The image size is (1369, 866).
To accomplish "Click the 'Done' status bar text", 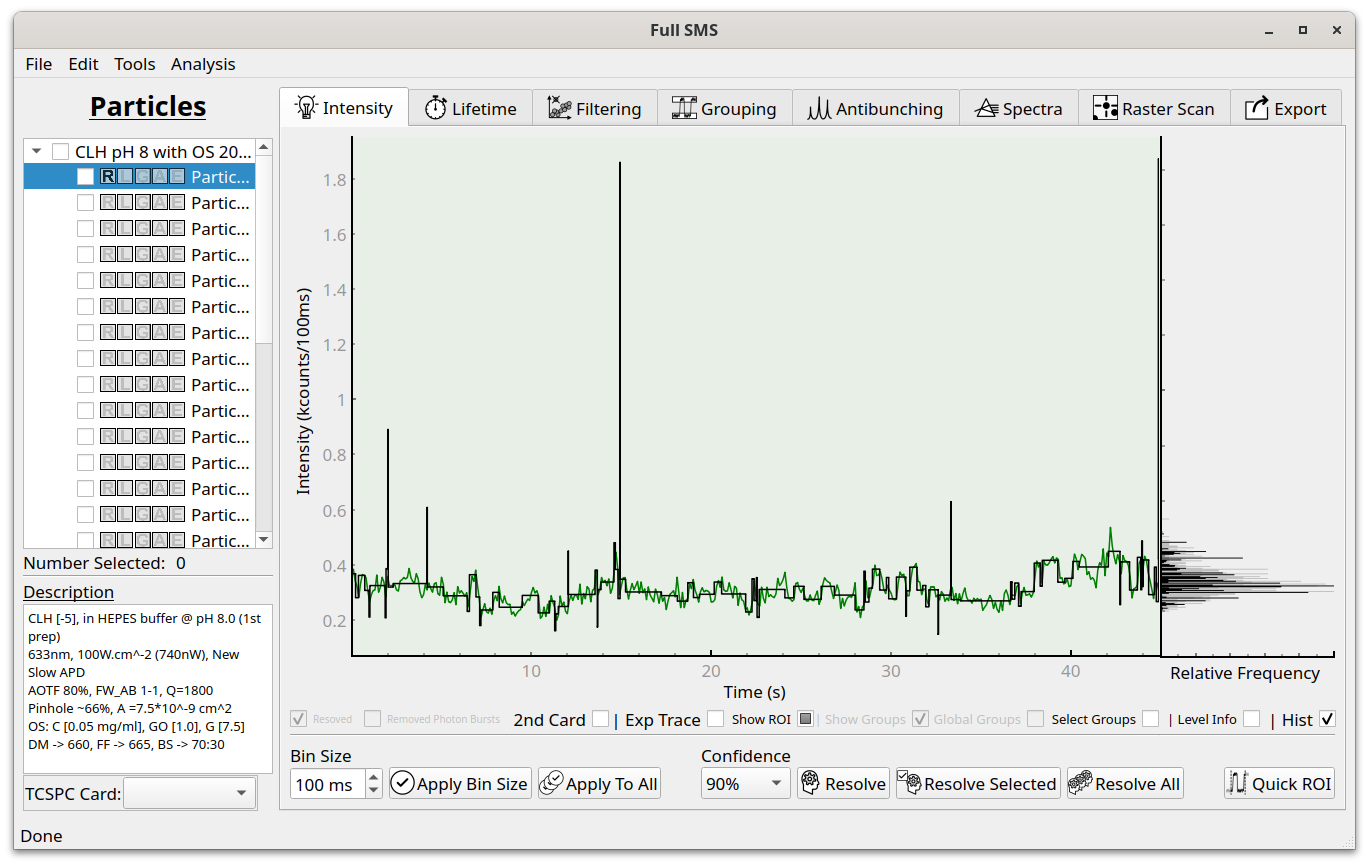I will pos(41,836).
